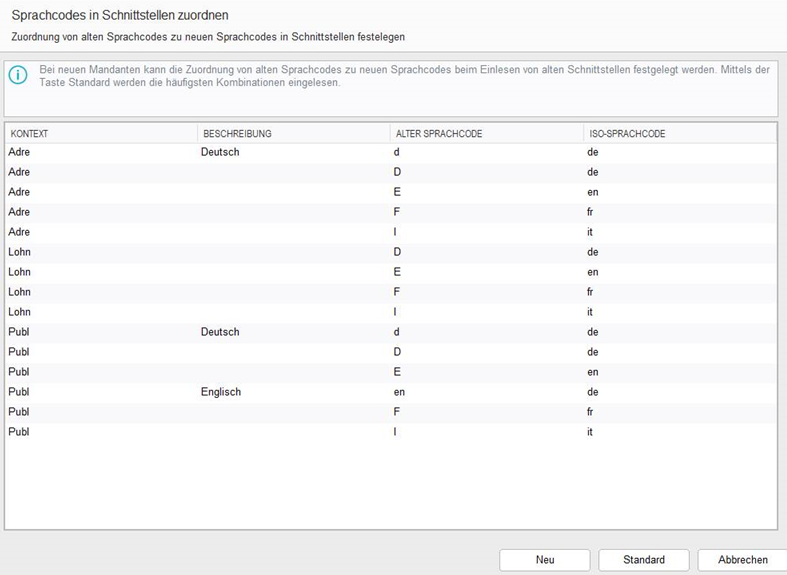
Task: Click the ISO-SPRACHCODE column header
Action: click(626, 133)
